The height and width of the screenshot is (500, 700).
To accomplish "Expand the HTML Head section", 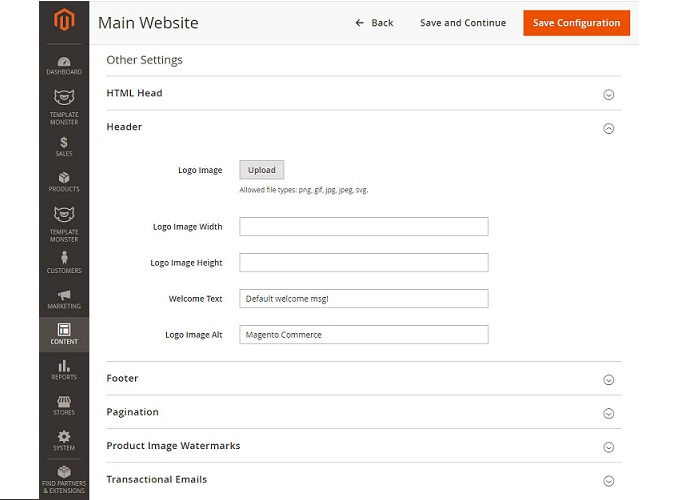I will (608, 94).
